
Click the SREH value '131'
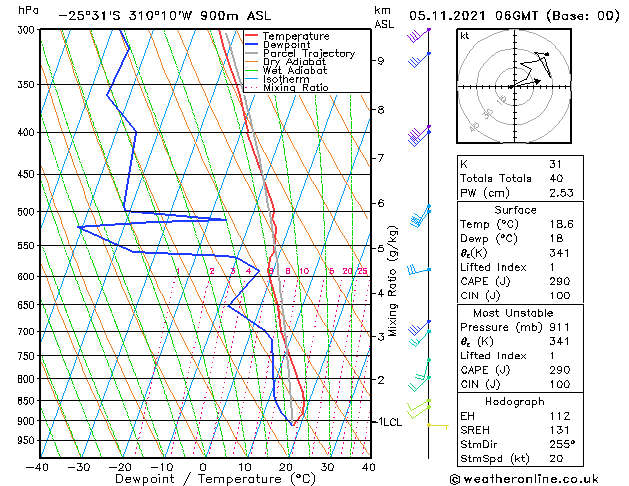click(x=560, y=430)
